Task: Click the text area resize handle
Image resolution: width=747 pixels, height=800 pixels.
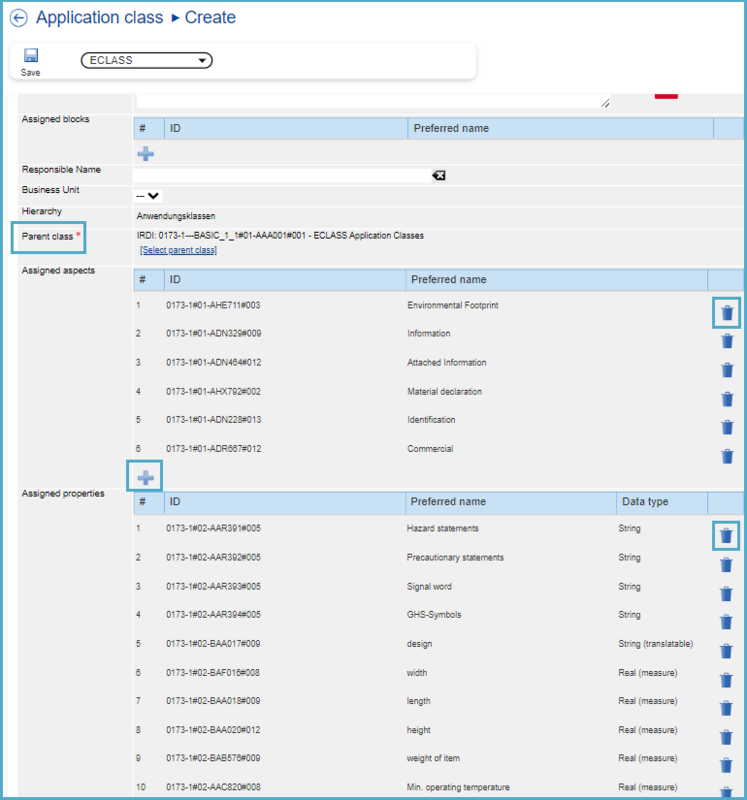Action: coord(605,102)
